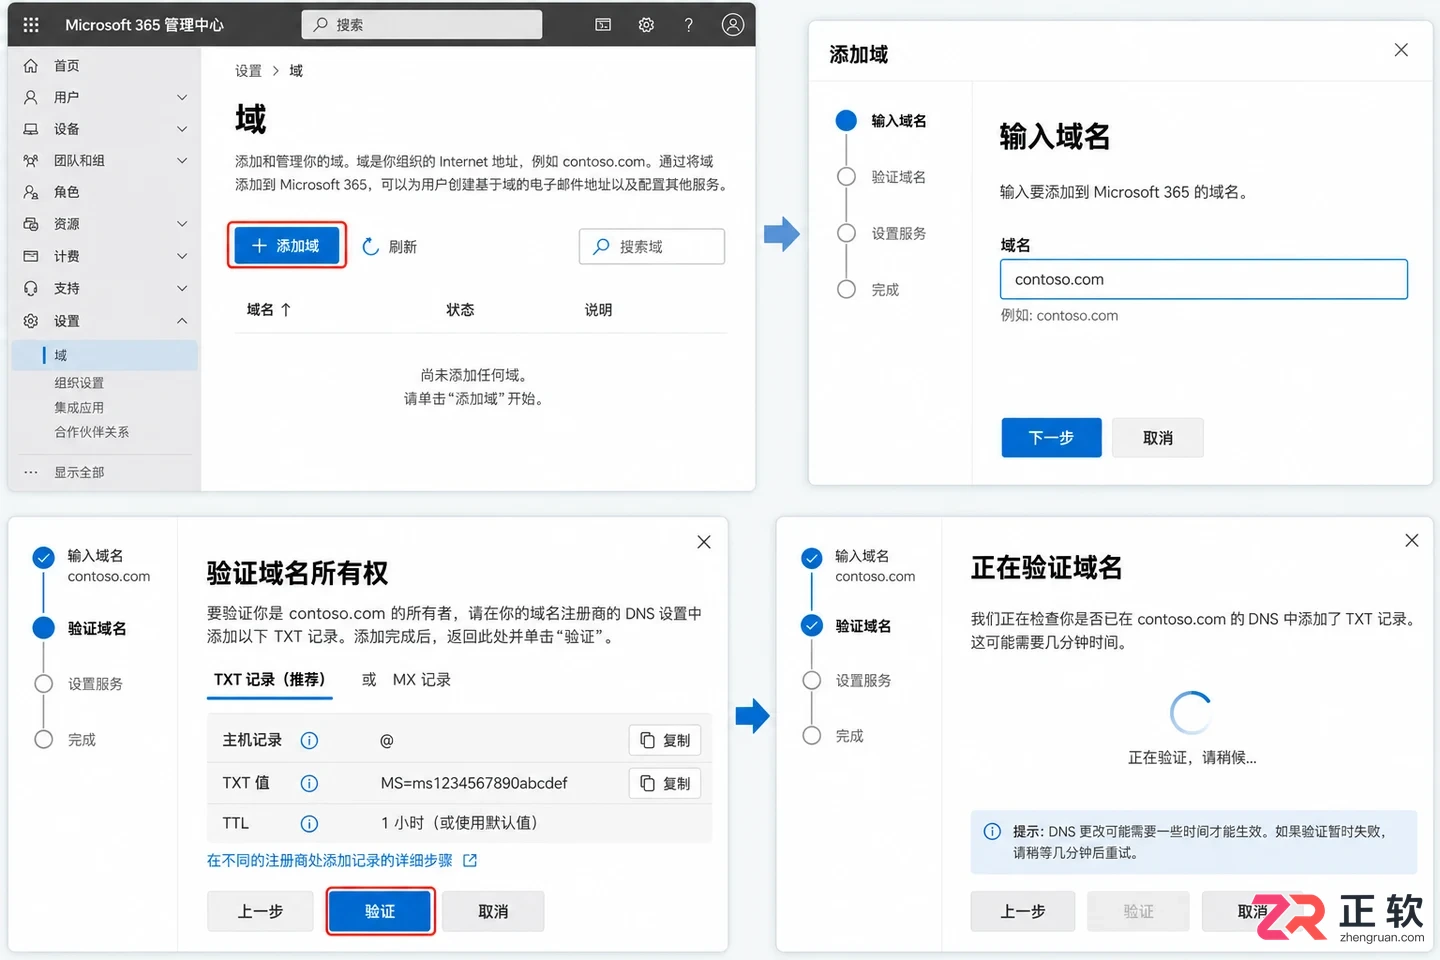Open 在不同的注册商处添加记录的详细步骤 link
The height and width of the screenshot is (960, 1440).
[x=342, y=861]
